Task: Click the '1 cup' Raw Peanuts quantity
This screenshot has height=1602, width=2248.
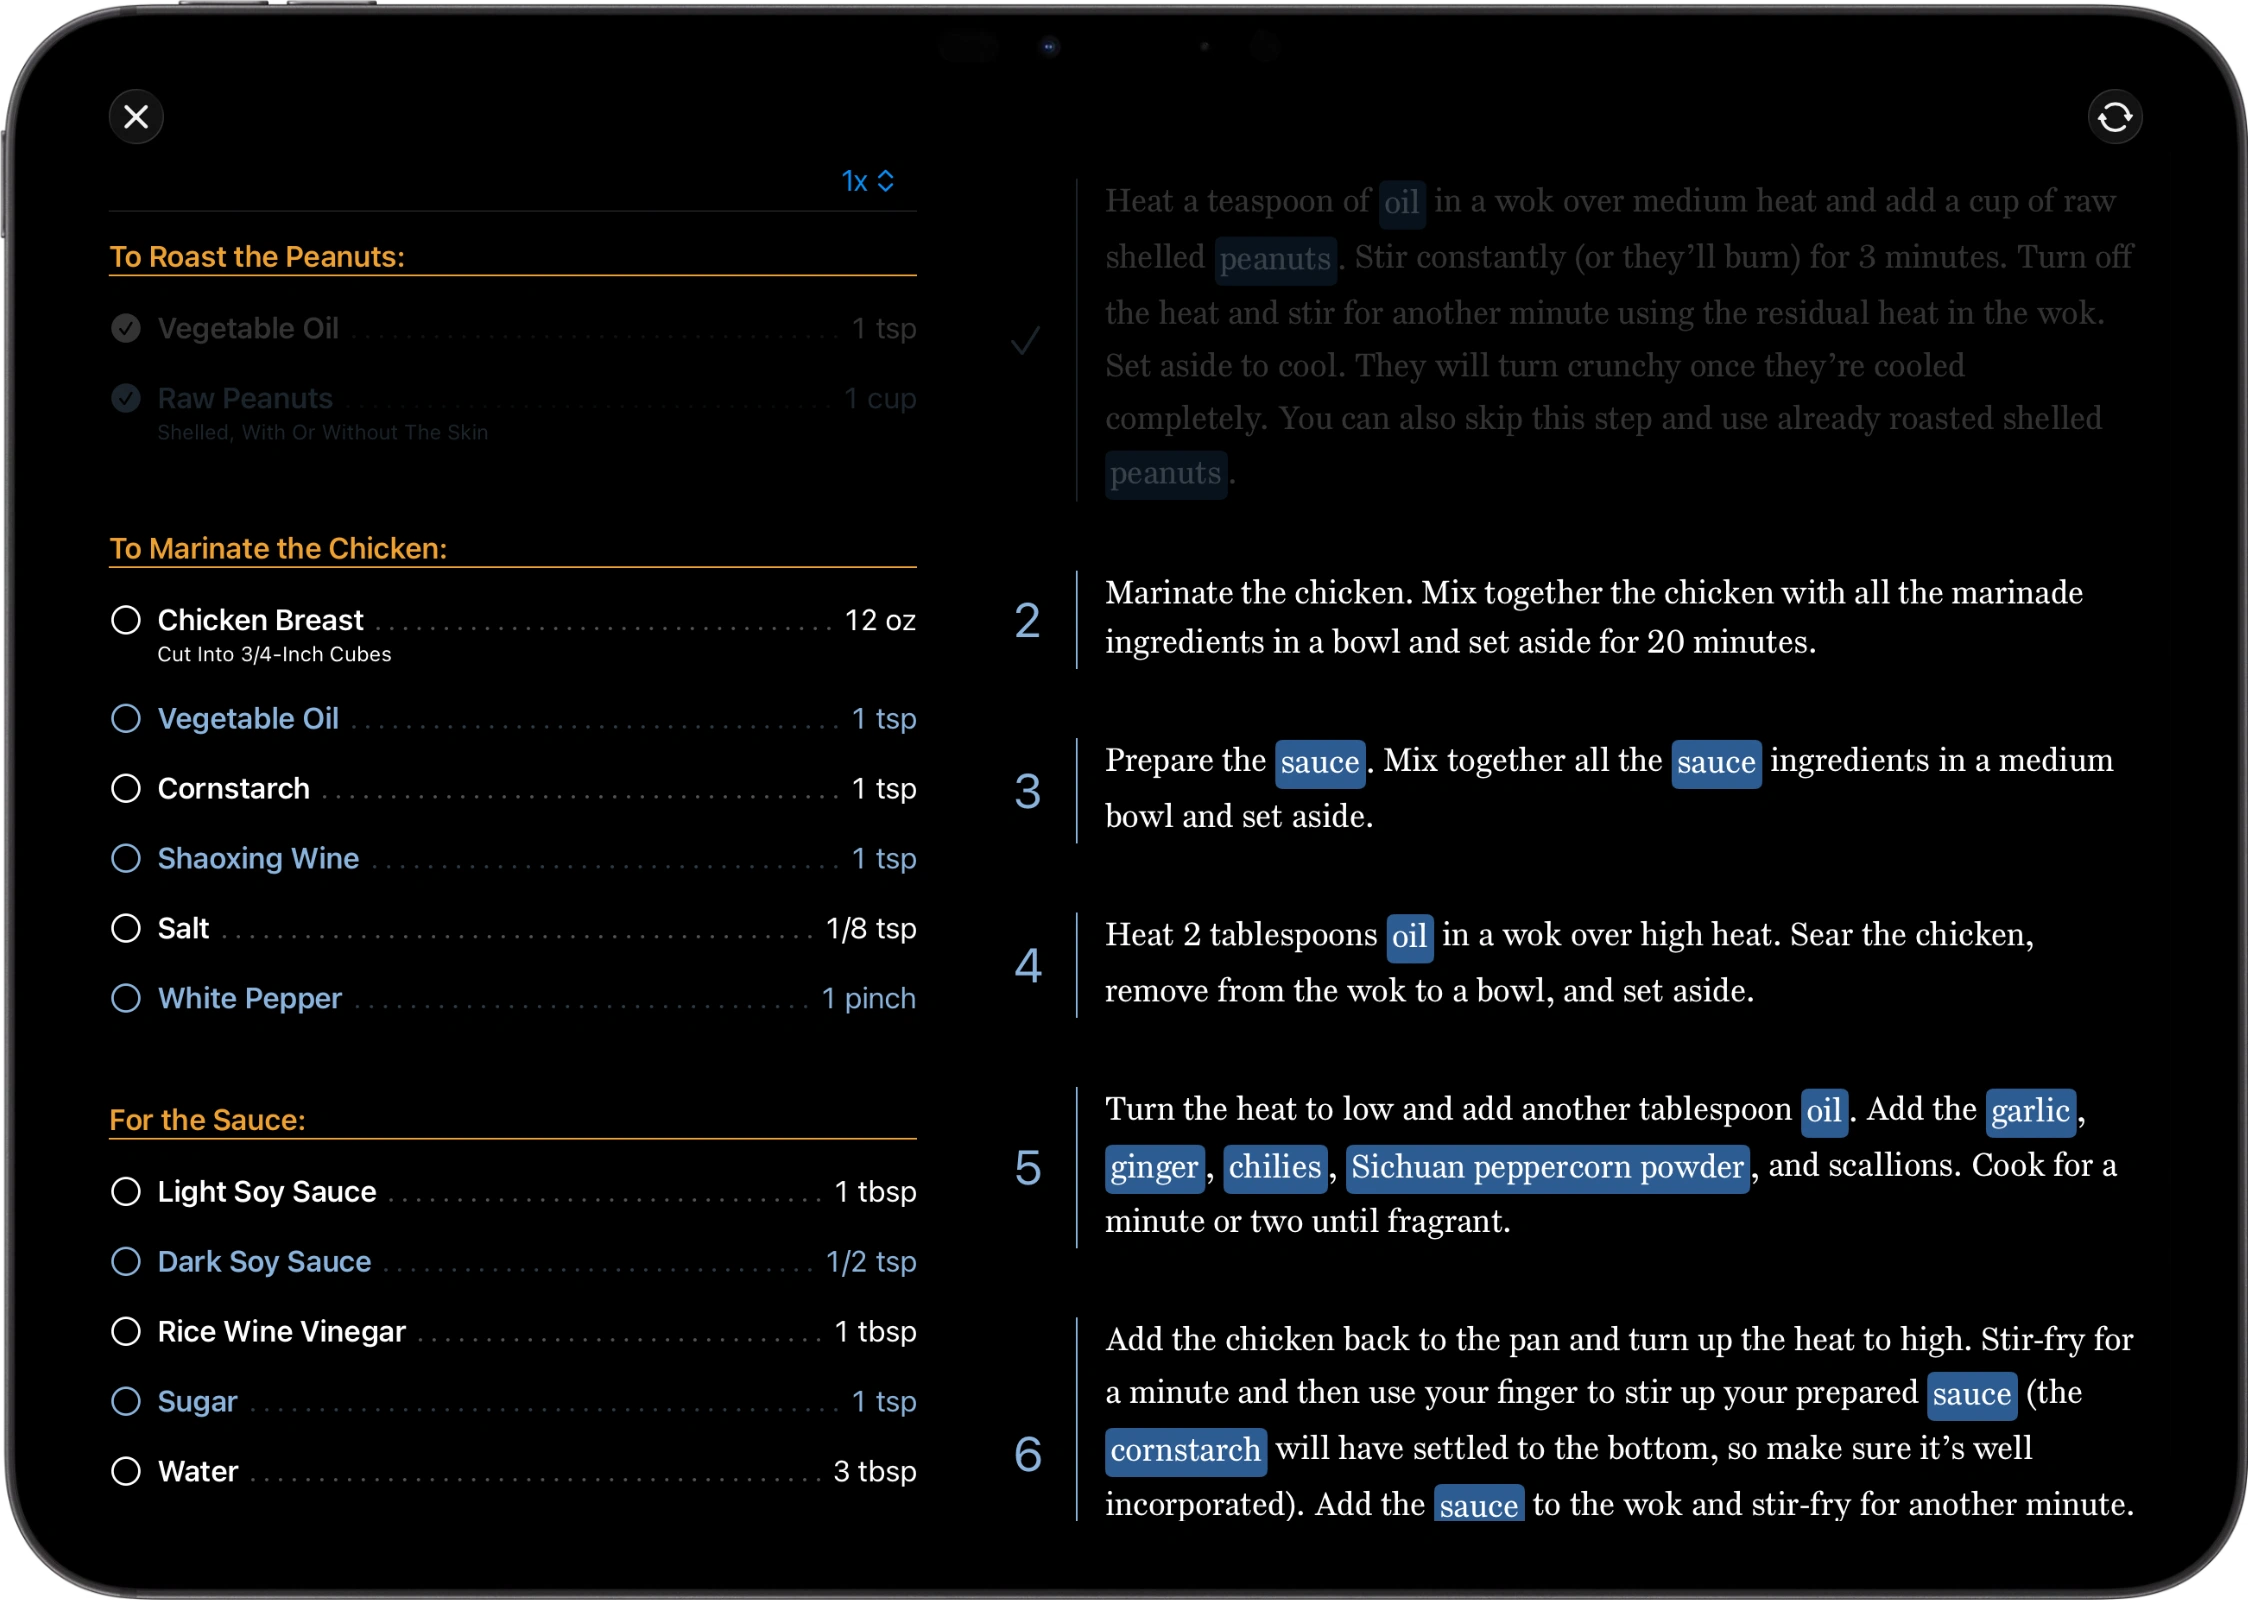Action: tap(880, 398)
